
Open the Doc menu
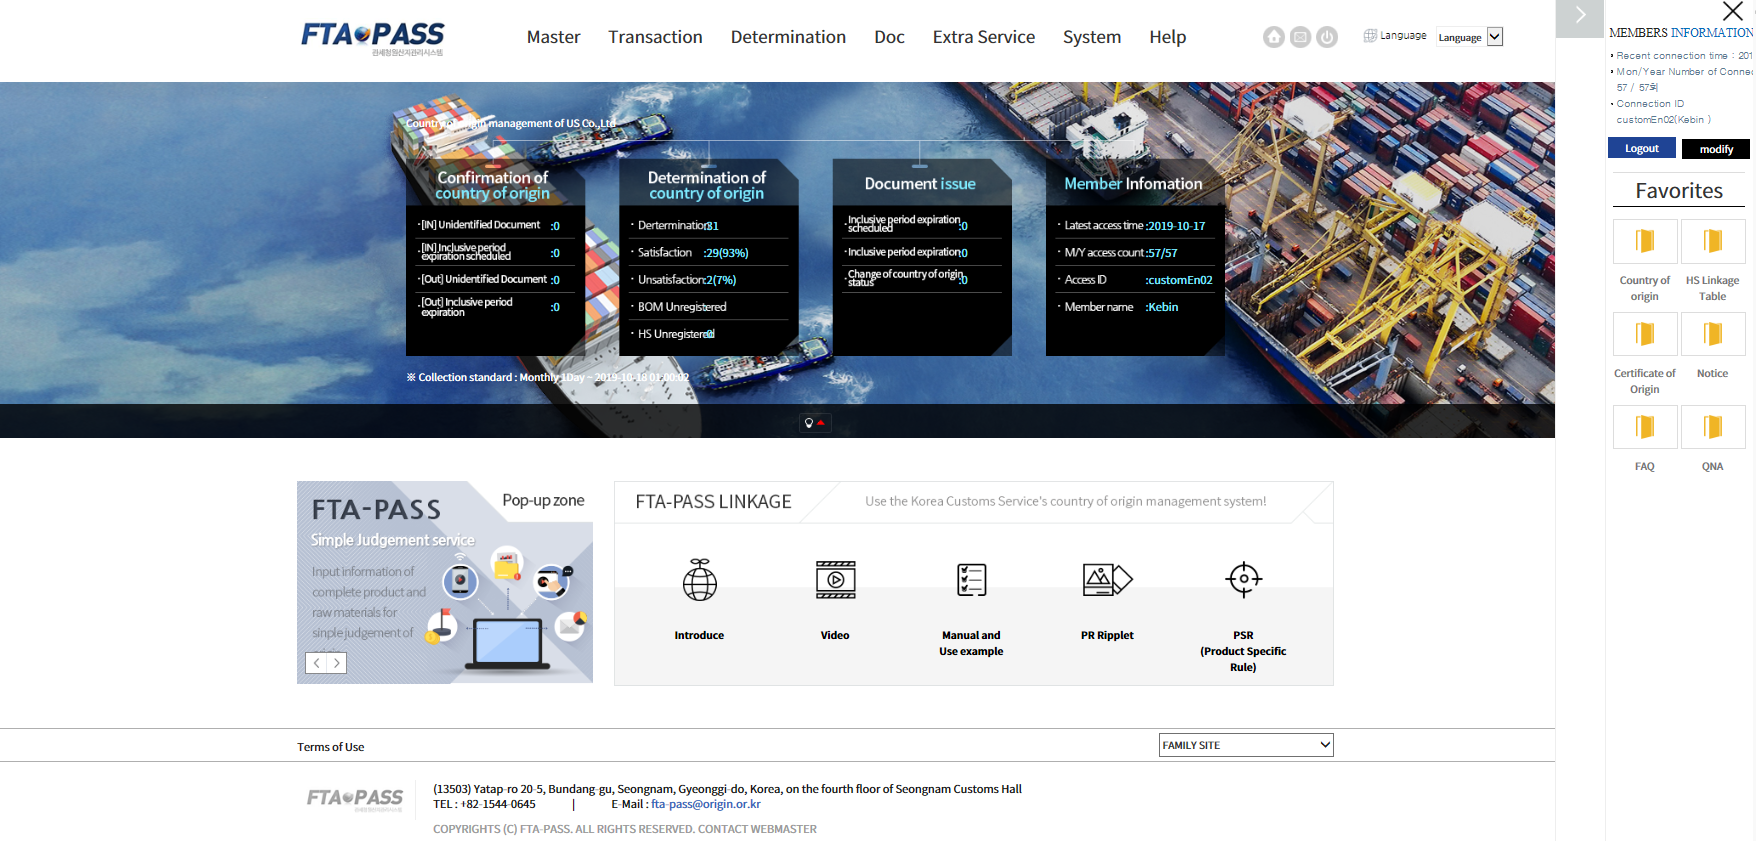pyautogui.click(x=889, y=37)
